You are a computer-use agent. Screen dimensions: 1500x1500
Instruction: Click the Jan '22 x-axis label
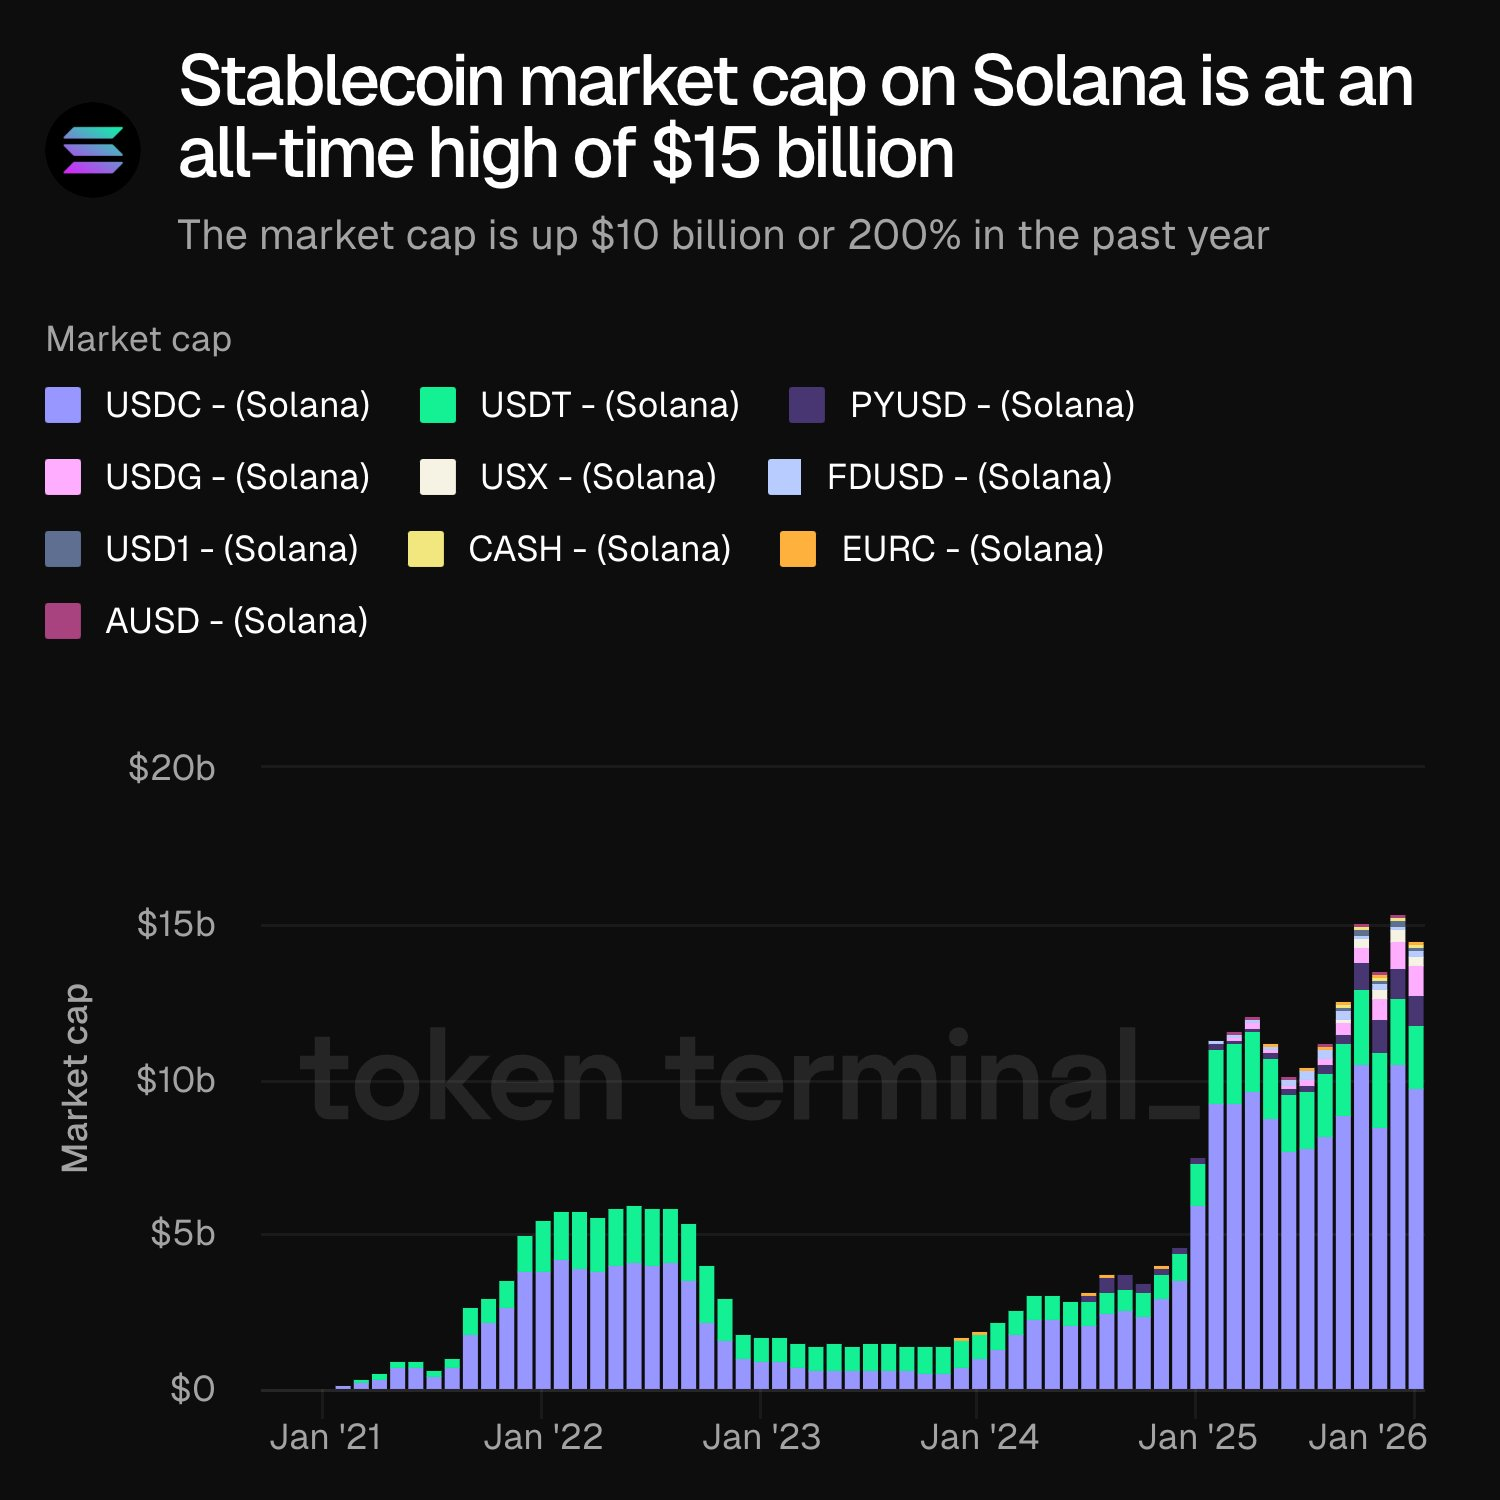tap(543, 1437)
